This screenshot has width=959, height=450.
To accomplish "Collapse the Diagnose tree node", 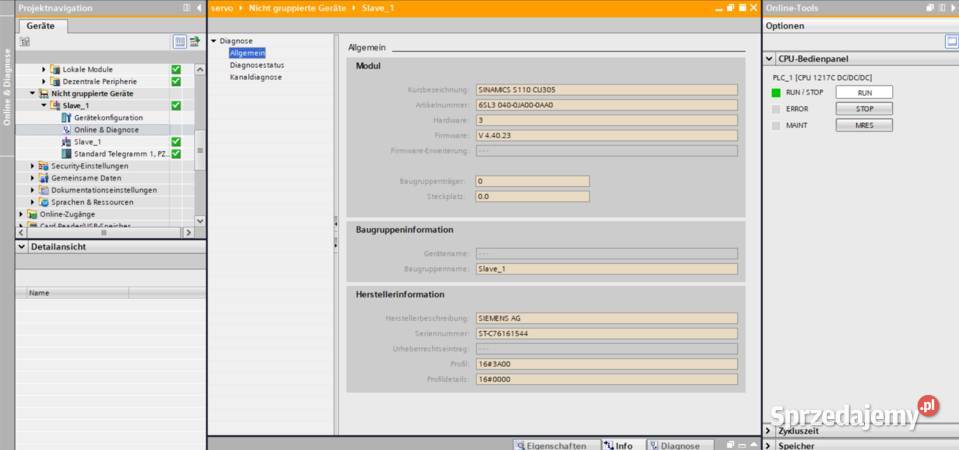I will [214, 41].
